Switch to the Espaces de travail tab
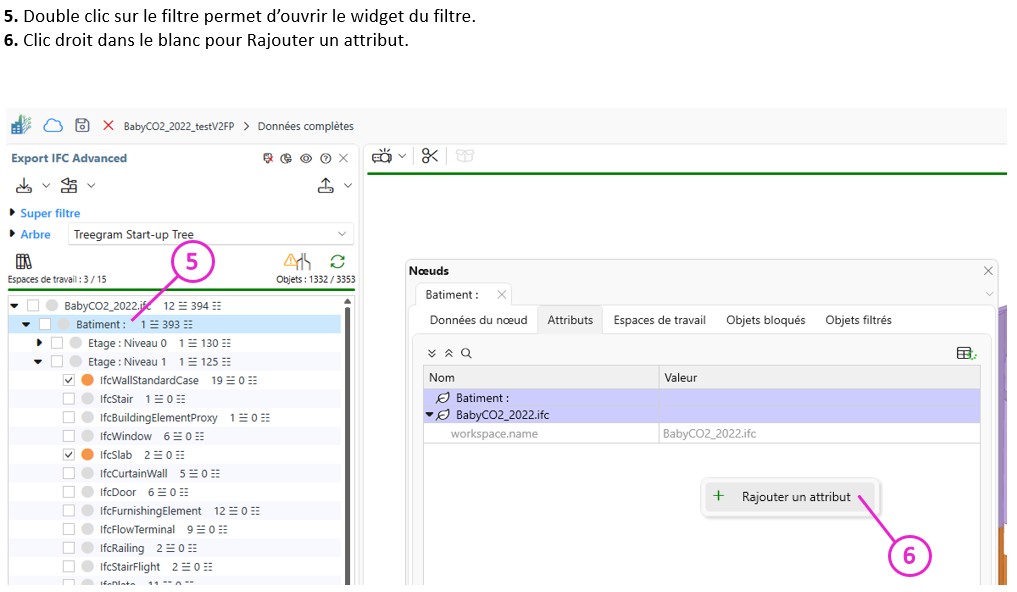Screen dimensions: 1017x592 coord(659,320)
